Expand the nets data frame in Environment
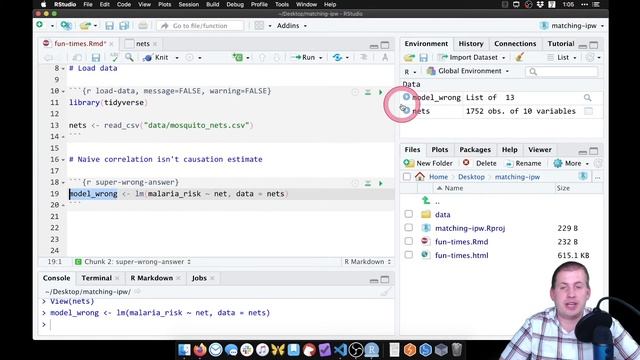Image resolution: width=640 pixels, height=360 pixels. click(406, 111)
